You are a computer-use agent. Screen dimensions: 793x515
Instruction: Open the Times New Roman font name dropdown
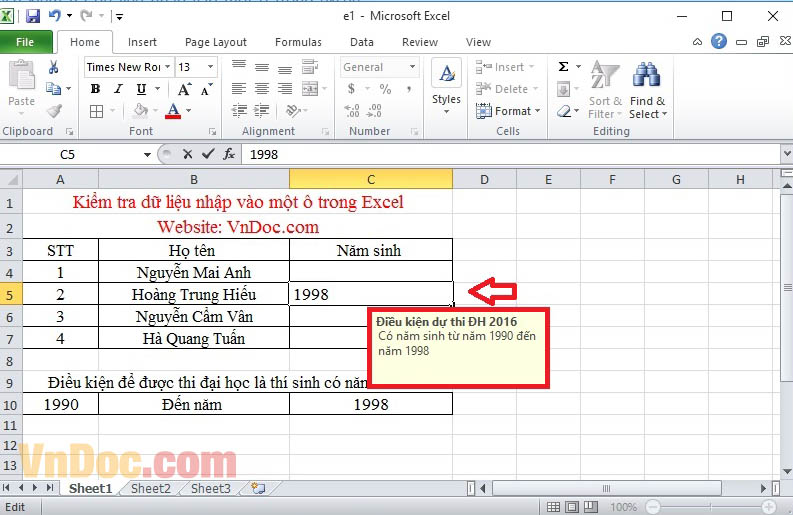(167, 67)
